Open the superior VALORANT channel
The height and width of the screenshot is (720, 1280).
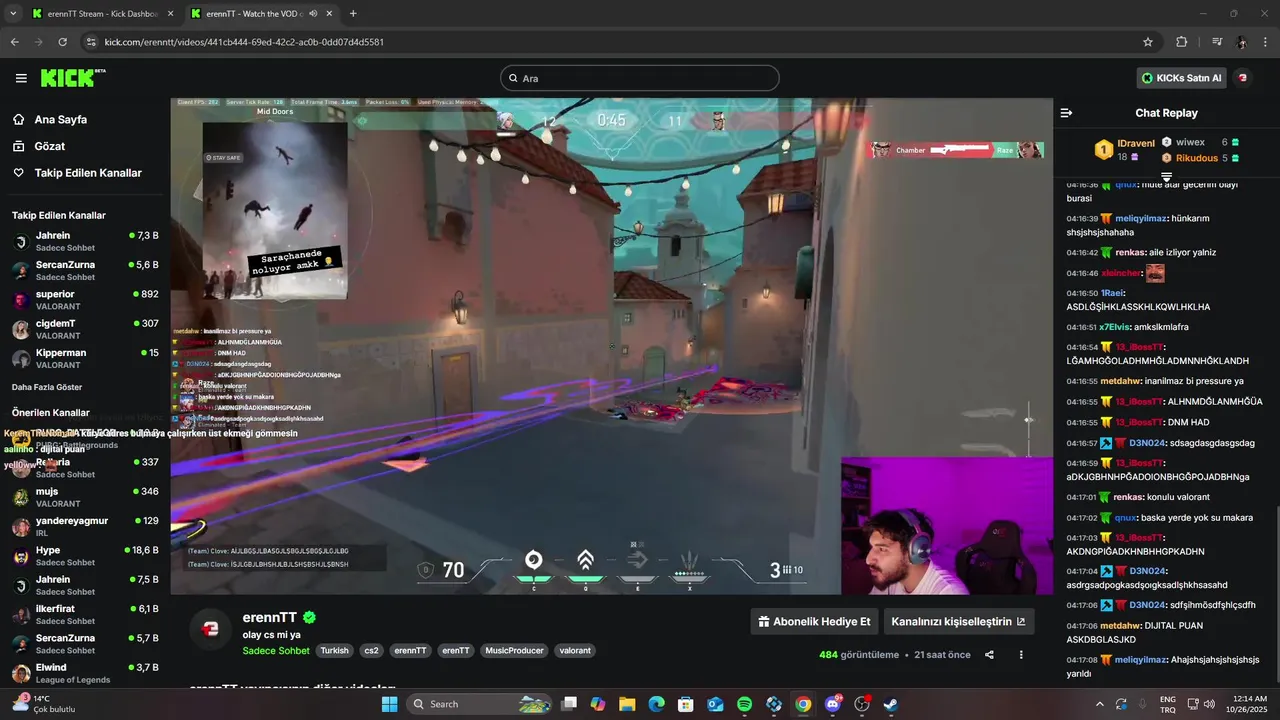[x=85, y=300]
